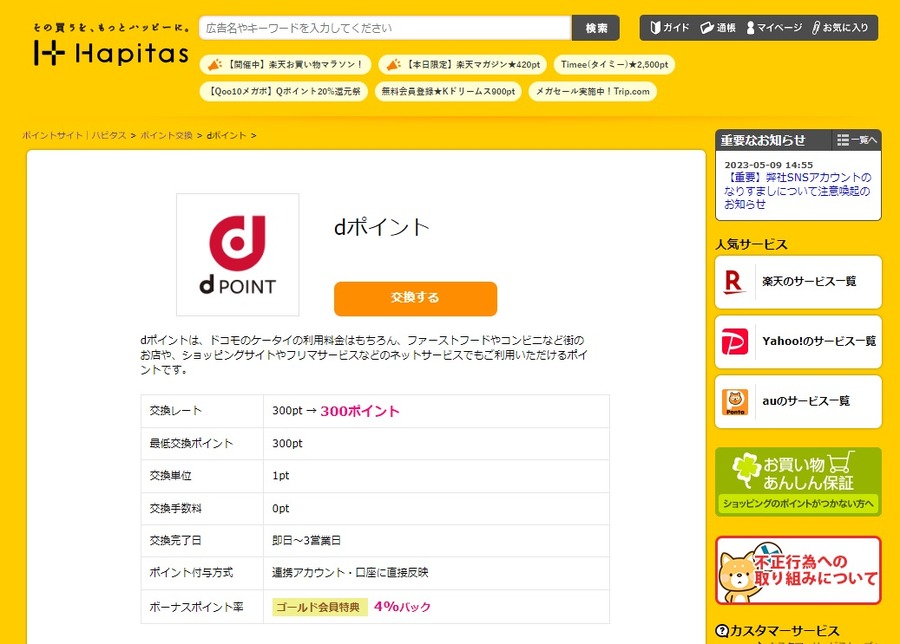
Task: Click the お気に入り clip icon
Action: [816, 28]
